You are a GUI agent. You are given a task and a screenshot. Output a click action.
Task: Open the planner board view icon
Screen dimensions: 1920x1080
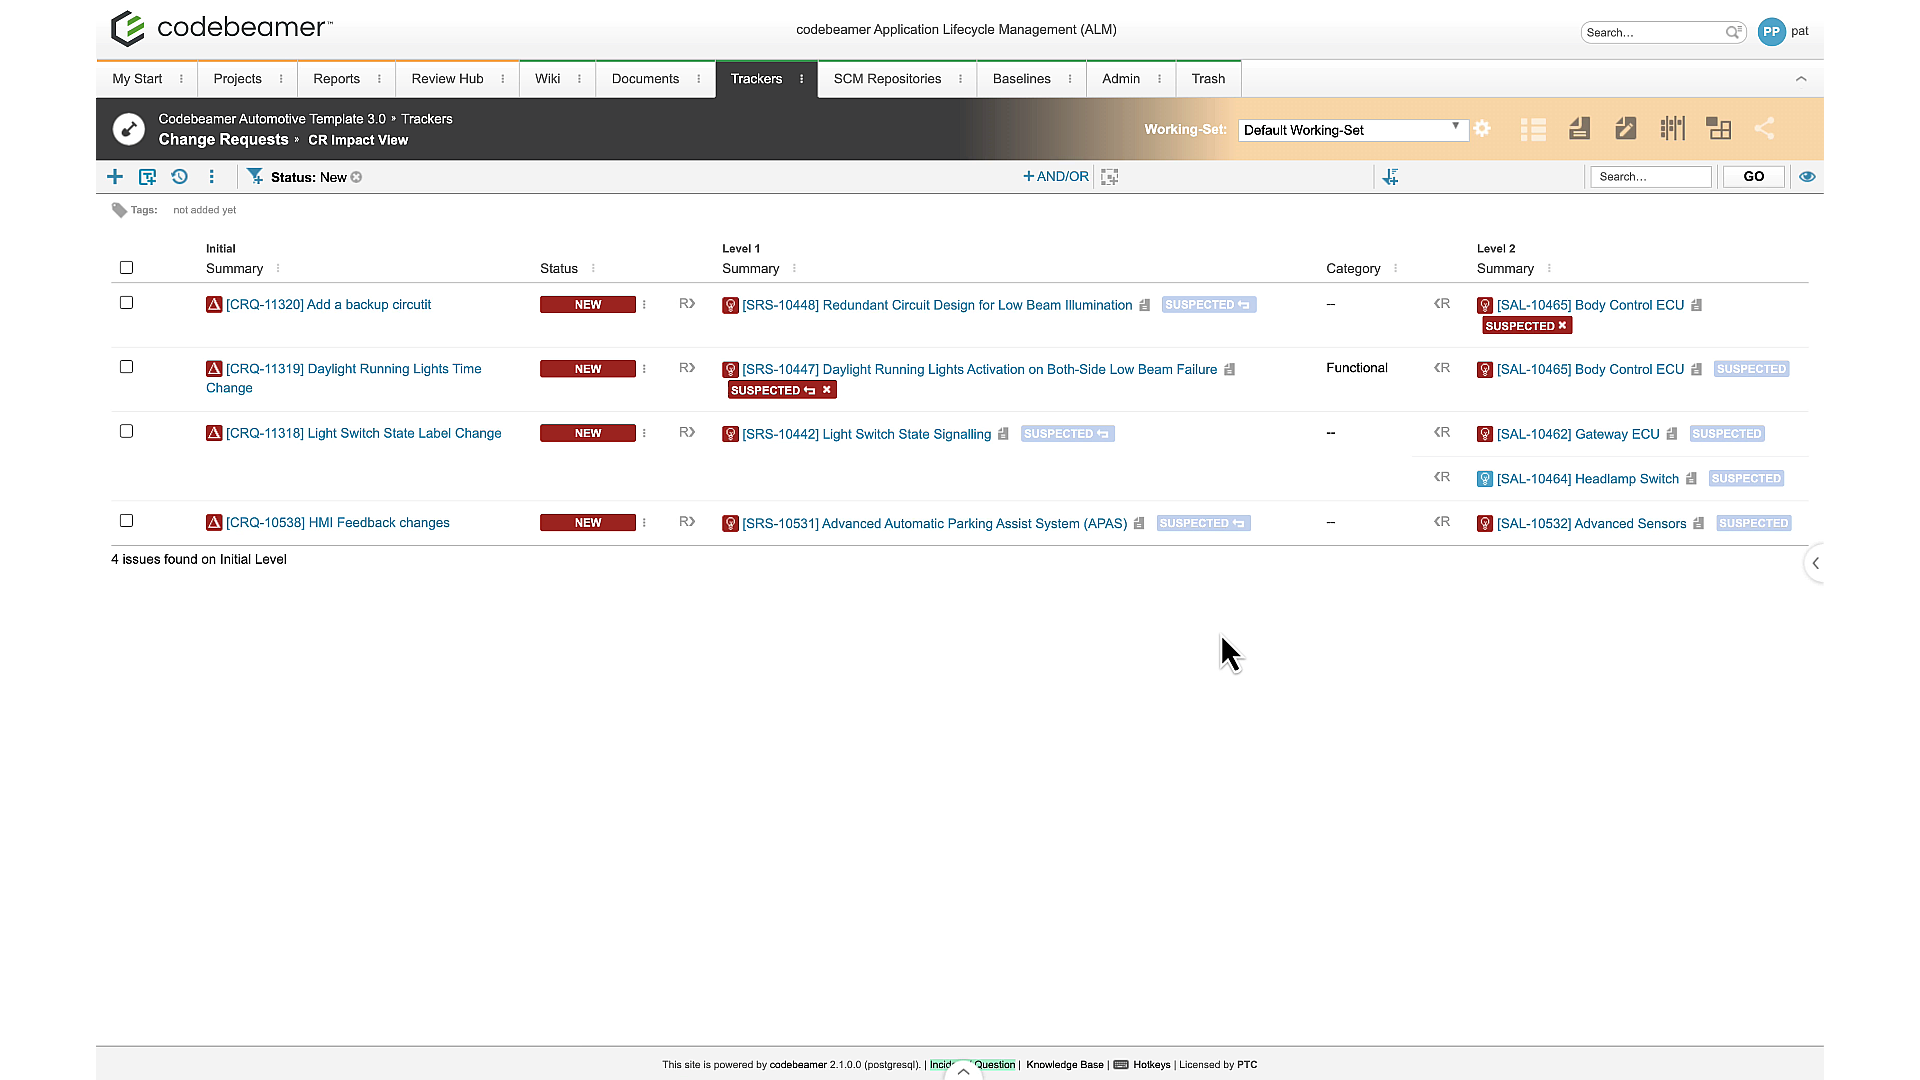1672,129
